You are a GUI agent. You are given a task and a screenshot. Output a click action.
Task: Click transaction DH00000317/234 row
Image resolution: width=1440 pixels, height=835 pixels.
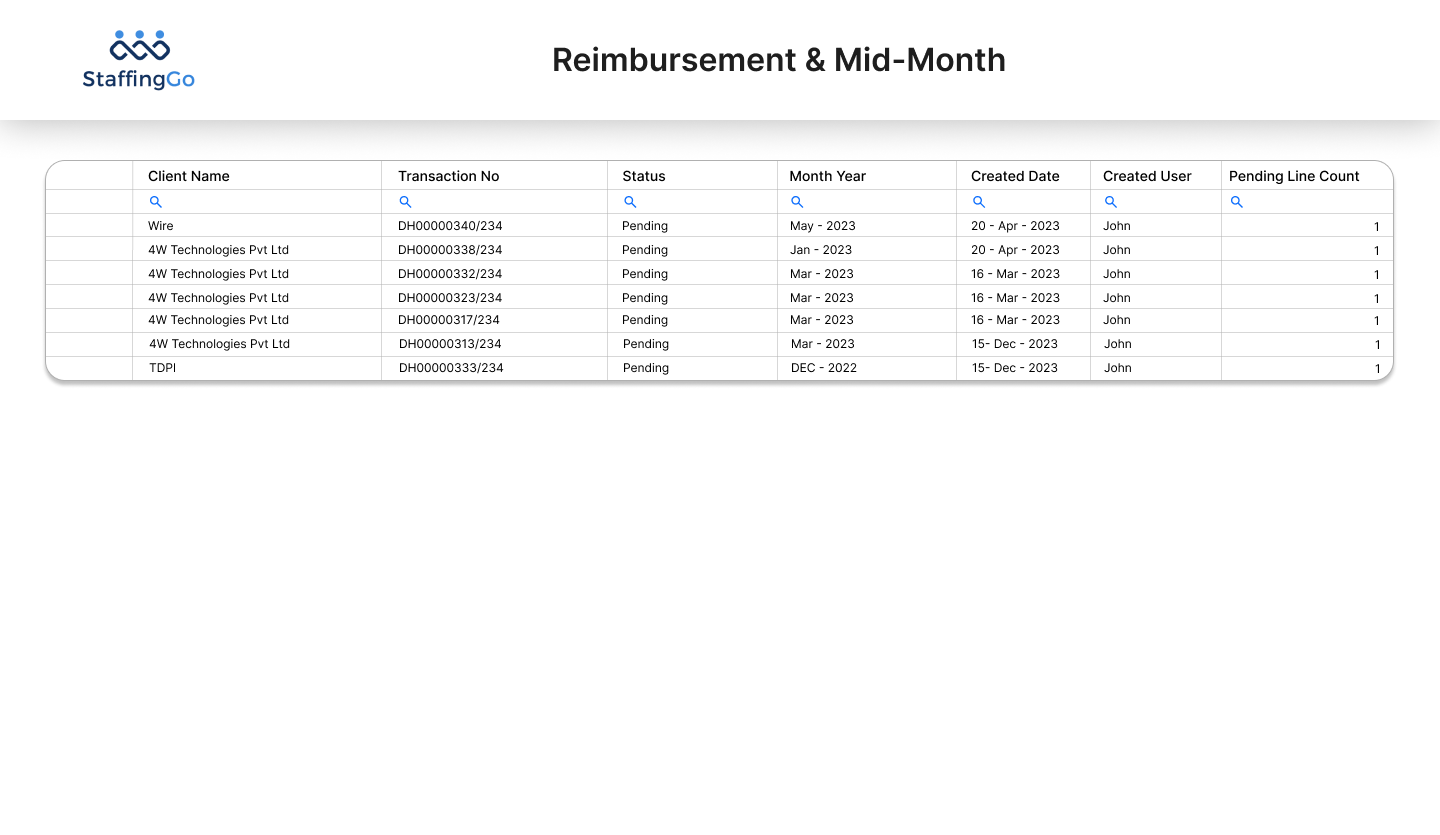[x=448, y=320]
